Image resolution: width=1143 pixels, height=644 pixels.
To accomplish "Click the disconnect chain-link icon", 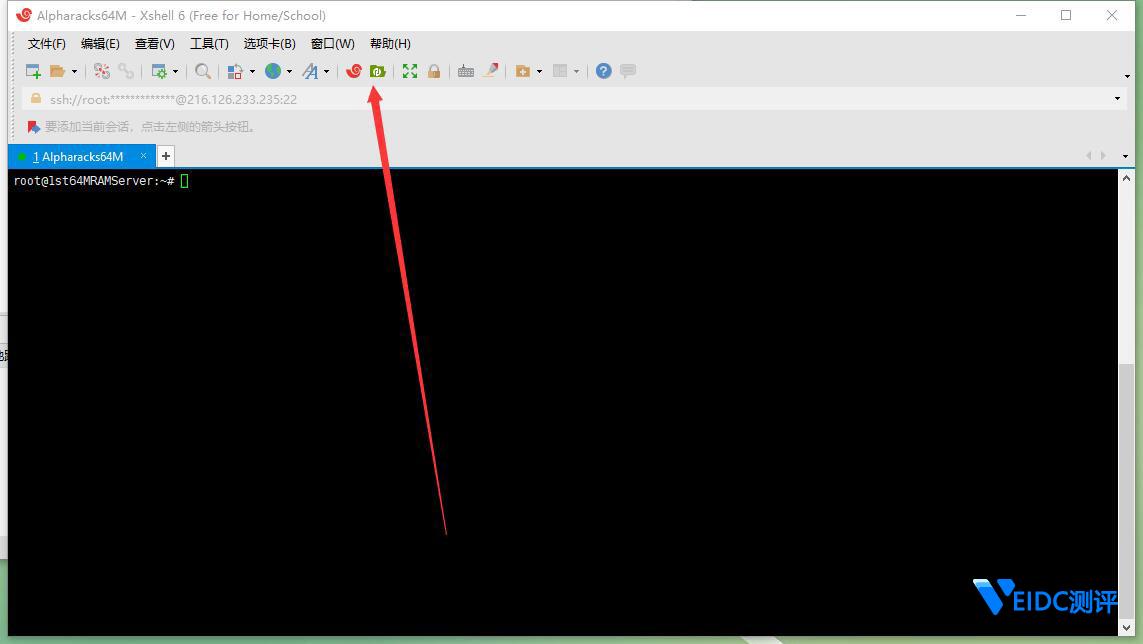I will [x=126, y=71].
